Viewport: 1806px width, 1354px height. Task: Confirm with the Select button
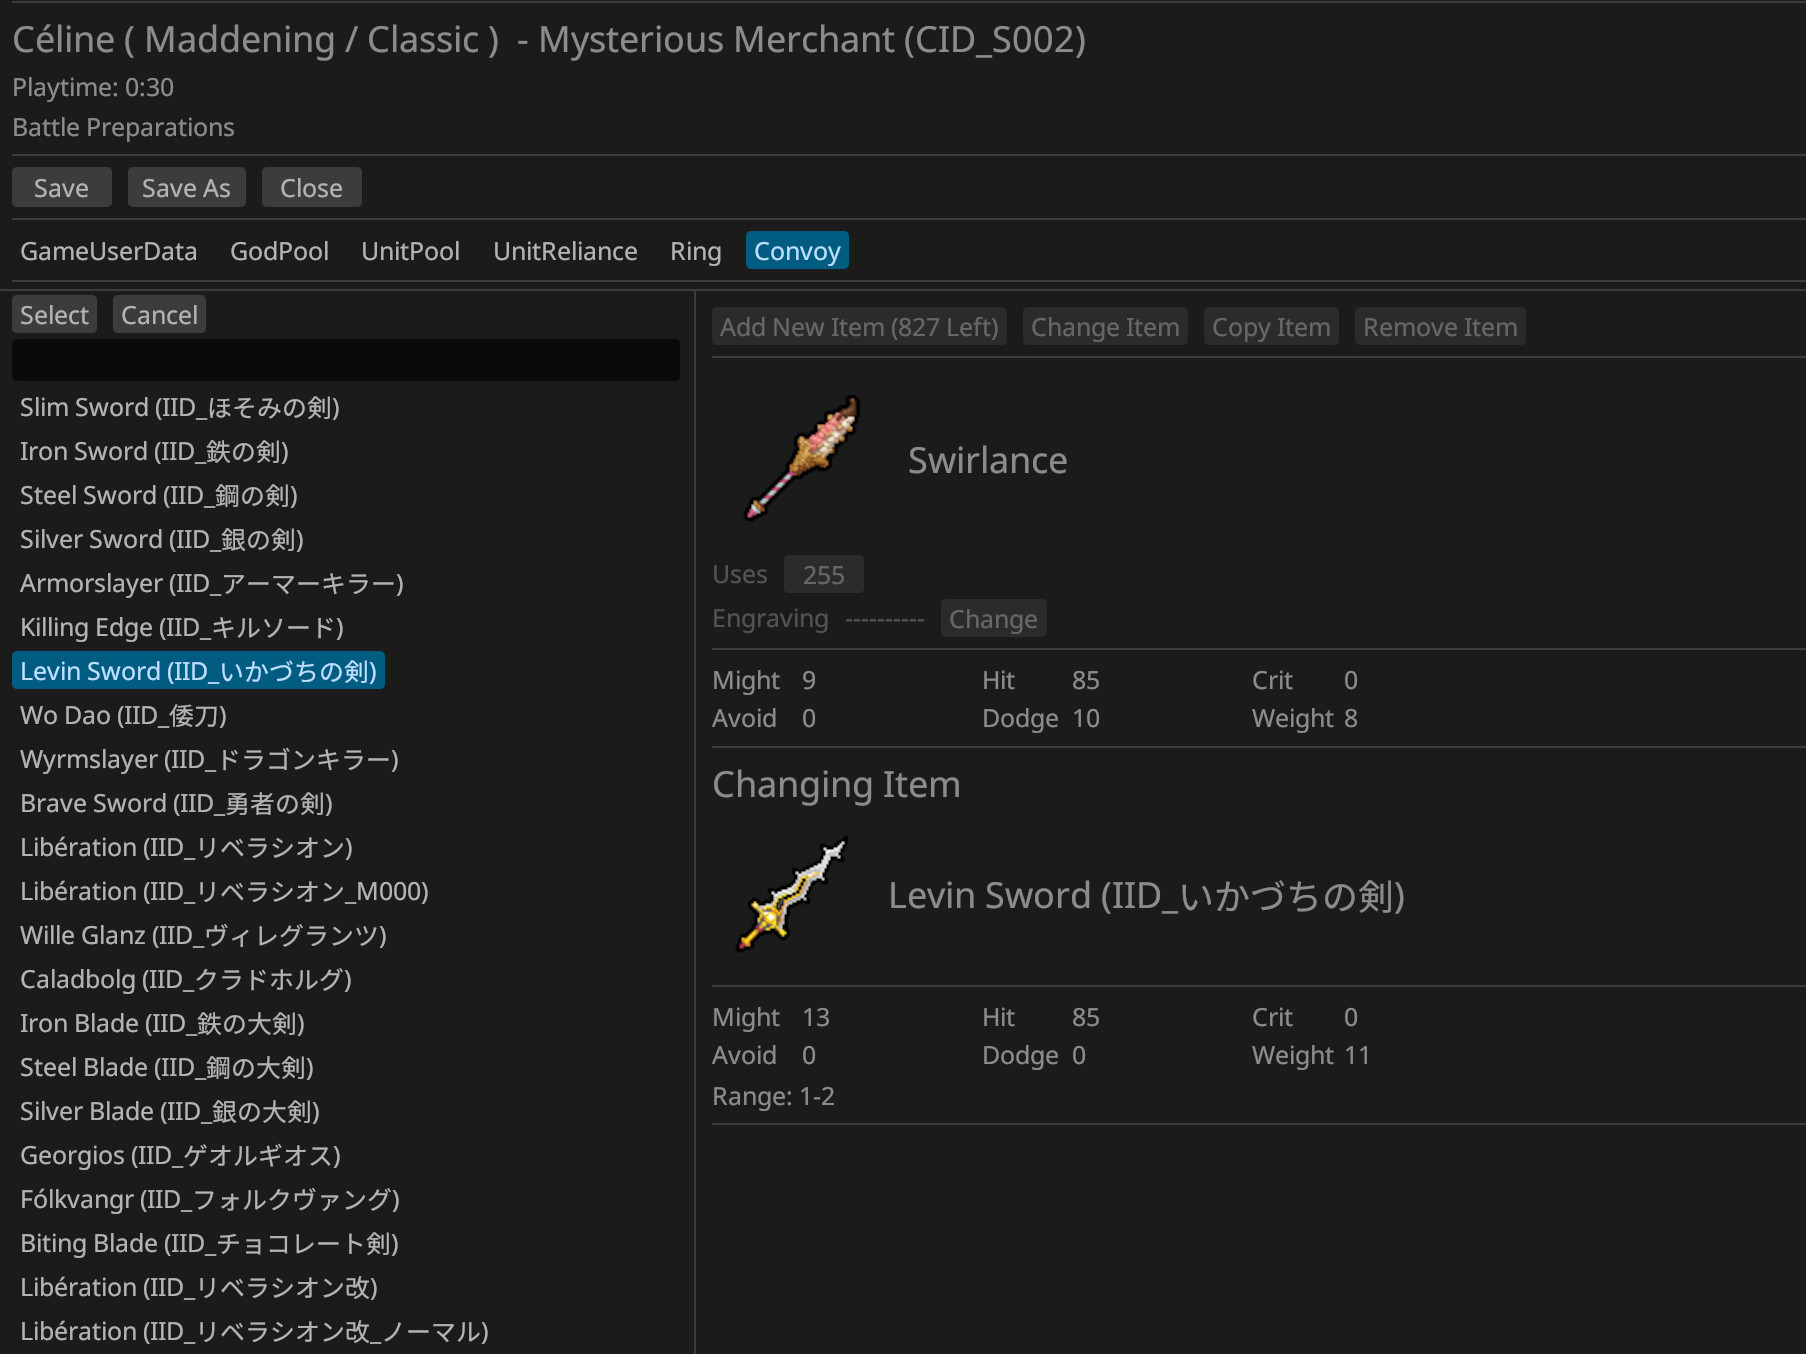tap(53, 314)
